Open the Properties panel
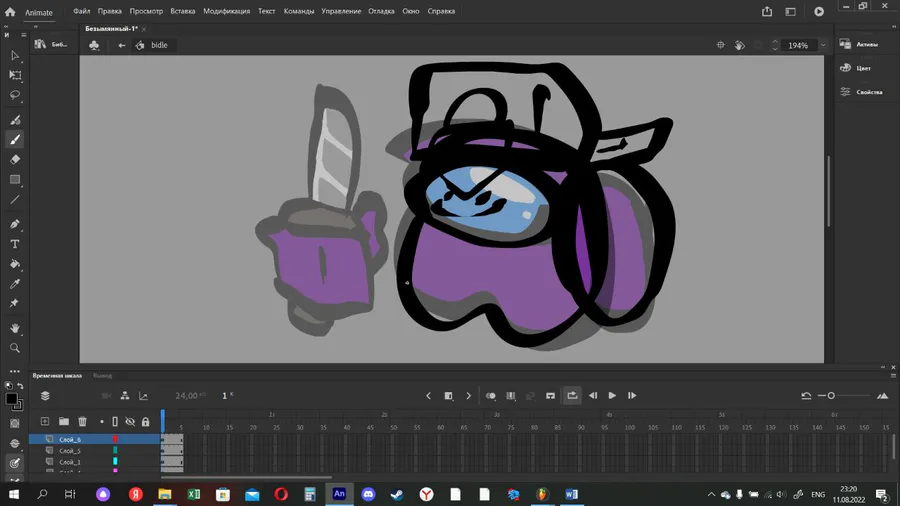The height and width of the screenshot is (506, 900). pyautogui.click(x=861, y=92)
